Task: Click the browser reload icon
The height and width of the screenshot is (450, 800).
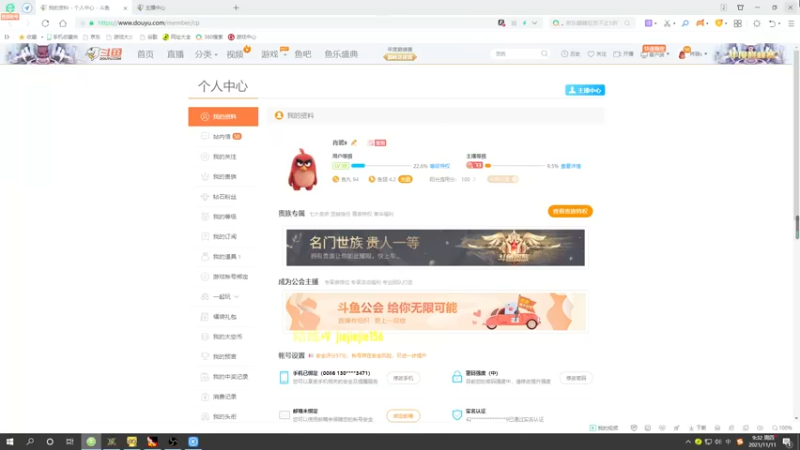Action: point(45,23)
